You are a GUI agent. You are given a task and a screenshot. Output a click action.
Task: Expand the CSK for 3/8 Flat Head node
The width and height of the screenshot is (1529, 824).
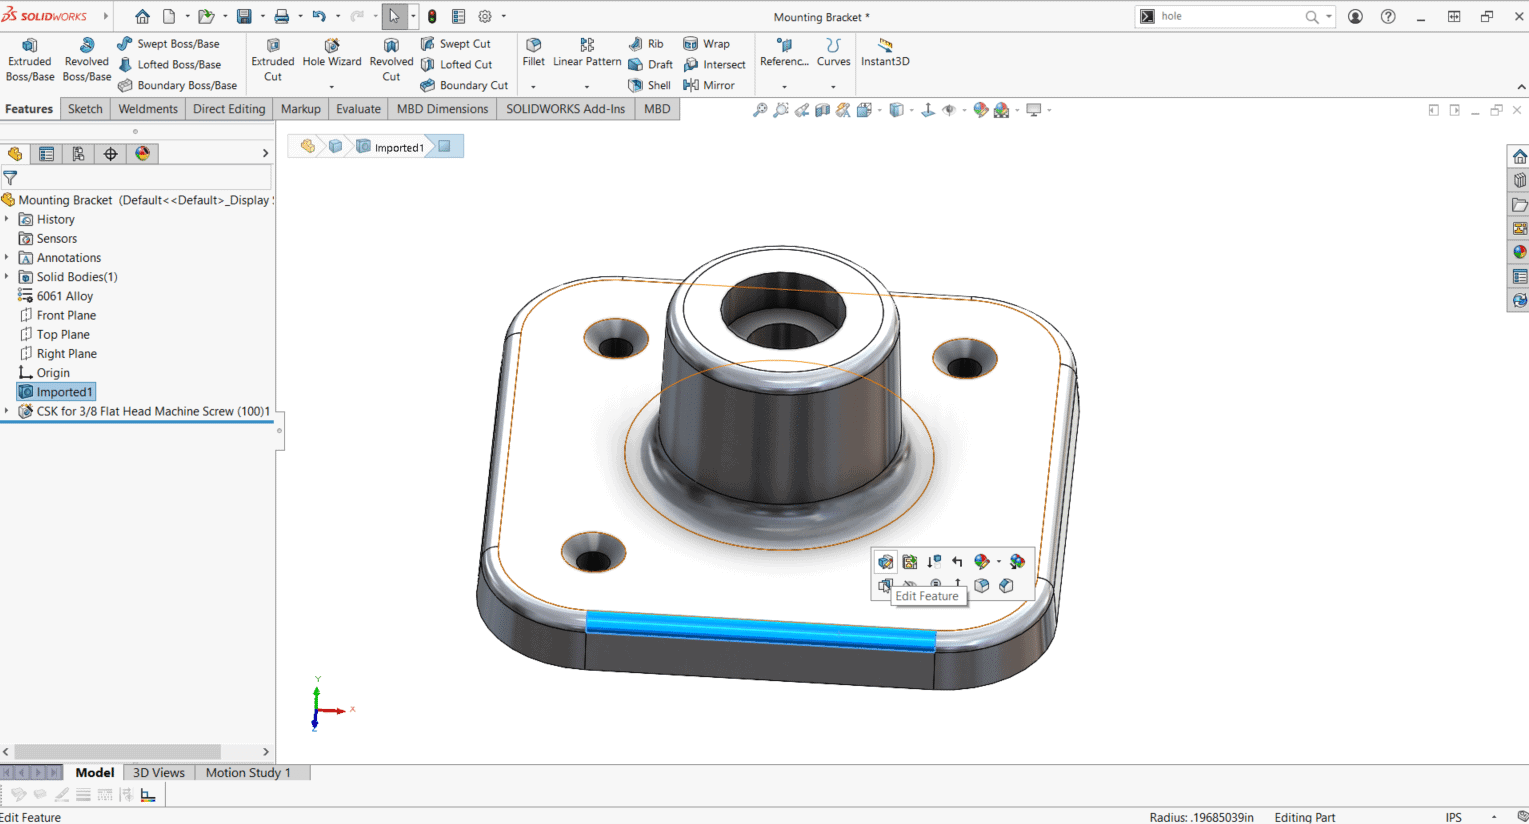click(x=7, y=411)
